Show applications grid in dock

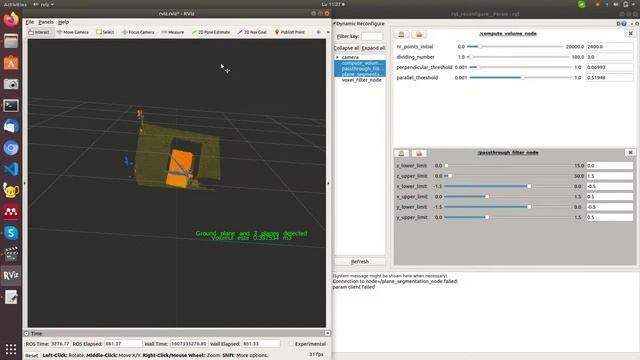tap(11, 349)
